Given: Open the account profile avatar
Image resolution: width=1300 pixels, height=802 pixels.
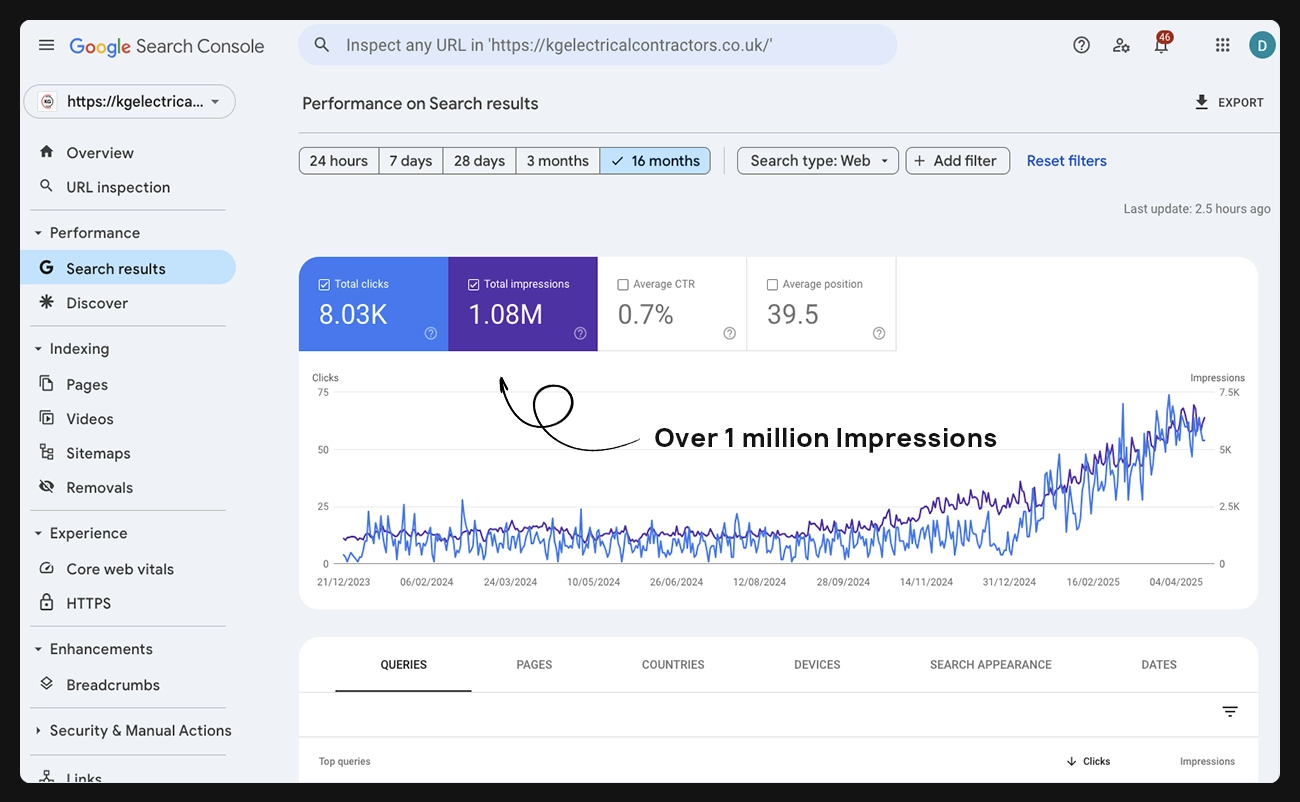Looking at the screenshot, I should click(x=1262, y=45).
